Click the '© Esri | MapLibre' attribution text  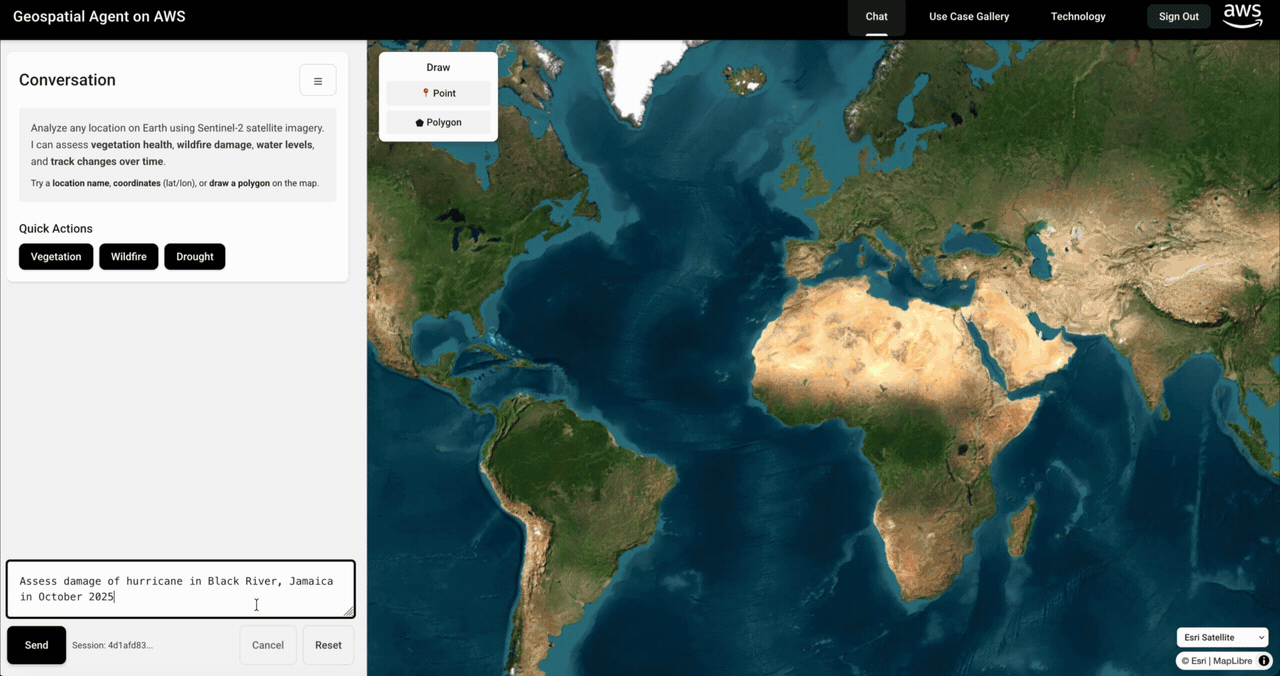point(1217,661)
